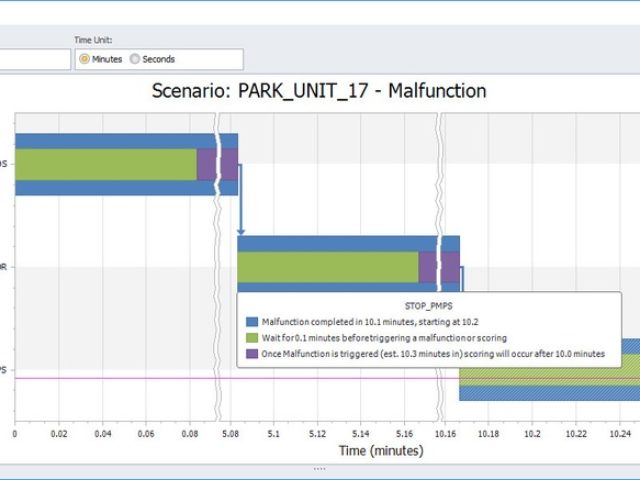Click the 10.16 axis tick label
The width and height of the screenshot is (640, 480).
[445, 433]
